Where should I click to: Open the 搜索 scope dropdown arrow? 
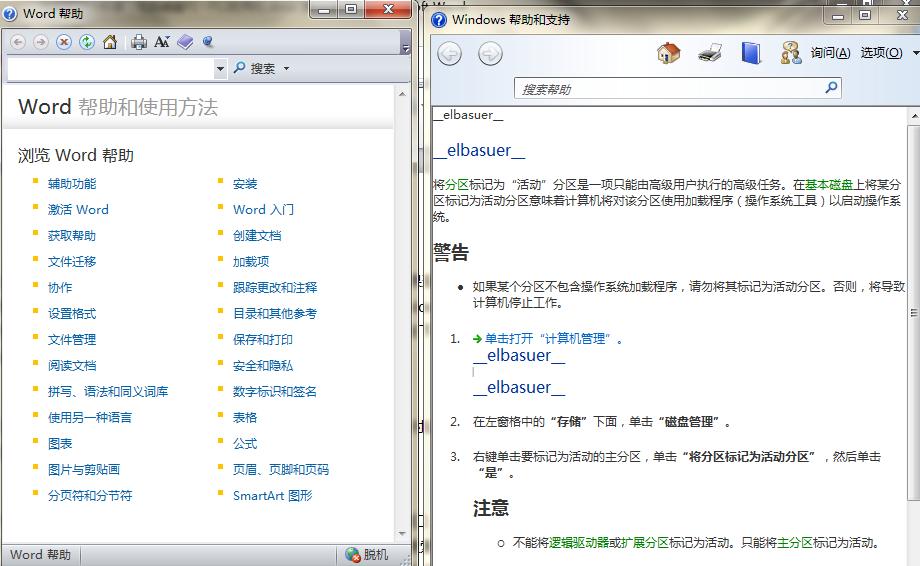click(x=286, y=69)
